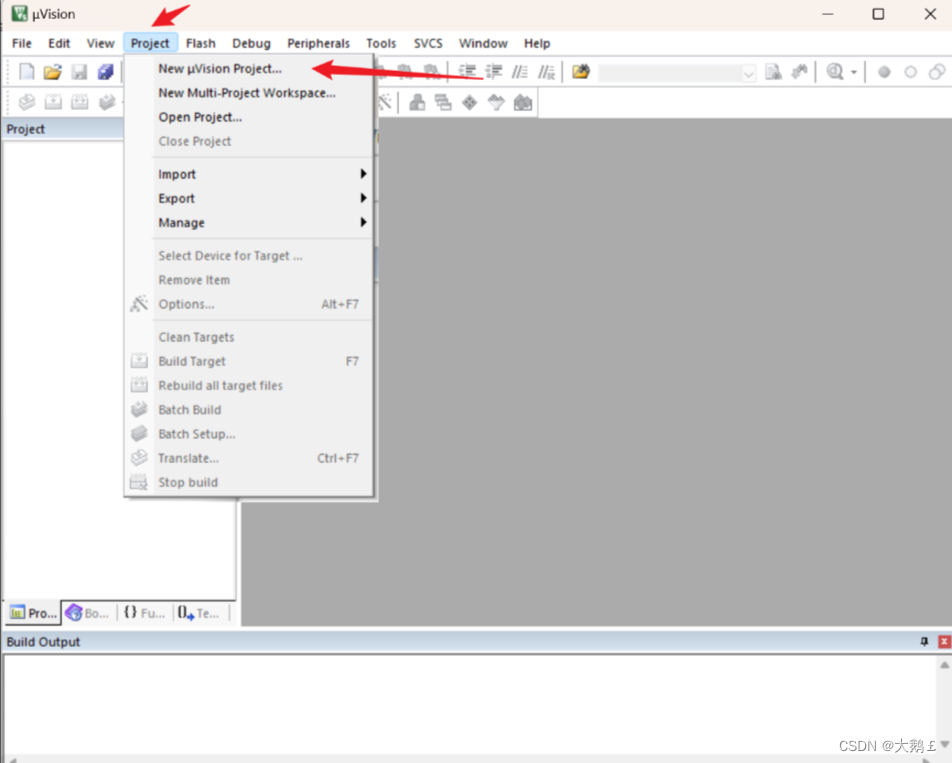Click the Build Output vertical scrollbar up arrow
952x763 pixels.
944,665
